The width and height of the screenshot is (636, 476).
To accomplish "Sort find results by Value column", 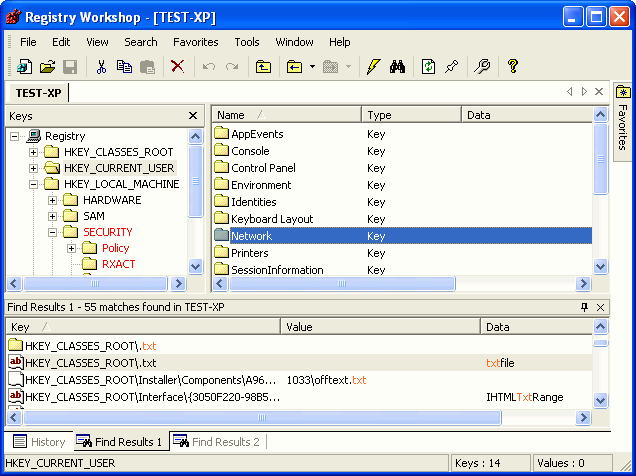I will coord(380,327).
